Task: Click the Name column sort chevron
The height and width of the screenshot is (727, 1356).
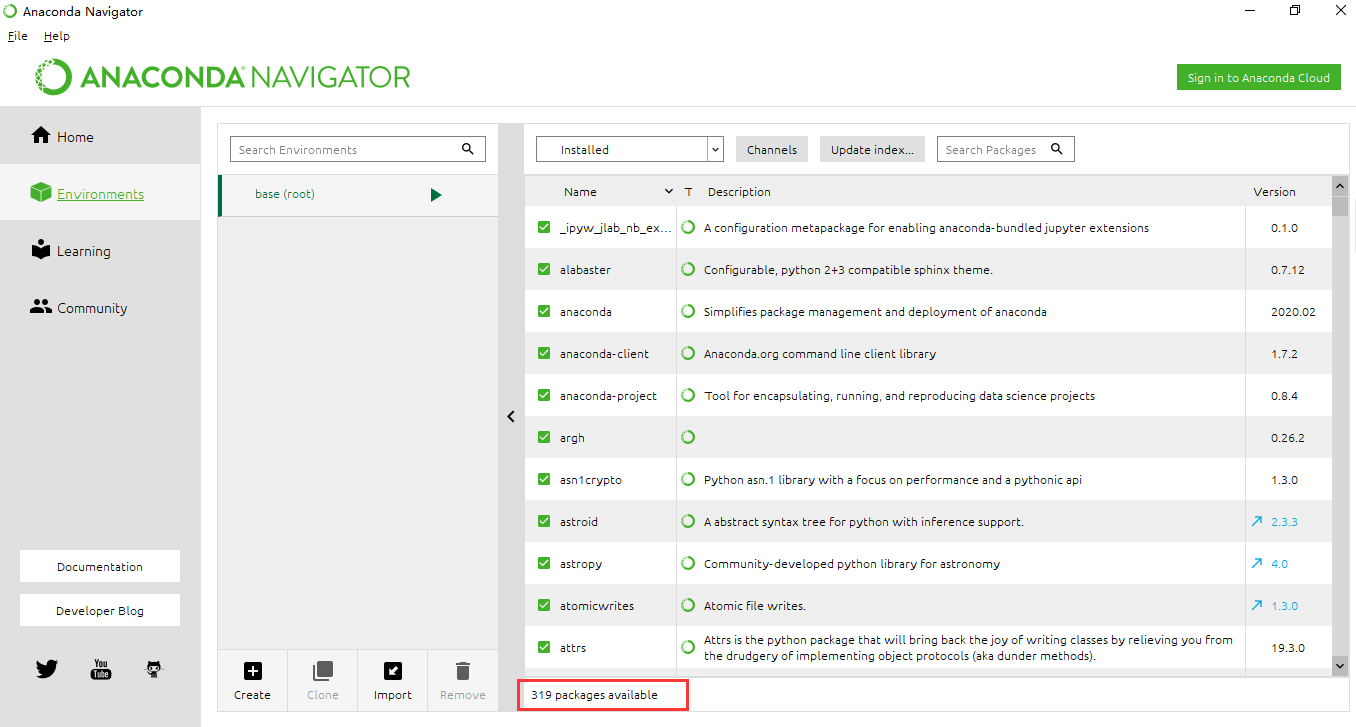Action: (x=669, y=192)
